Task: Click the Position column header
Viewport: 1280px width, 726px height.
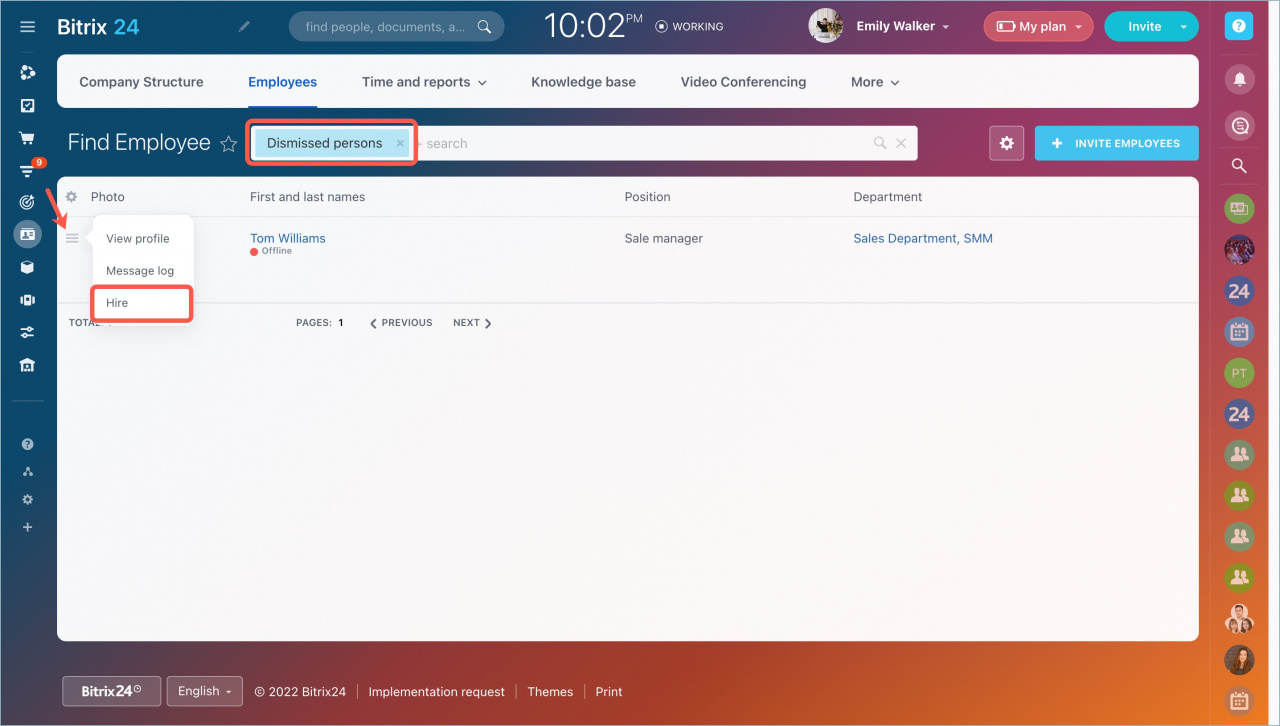Action: pyautogui.click(x=647, y=197)
